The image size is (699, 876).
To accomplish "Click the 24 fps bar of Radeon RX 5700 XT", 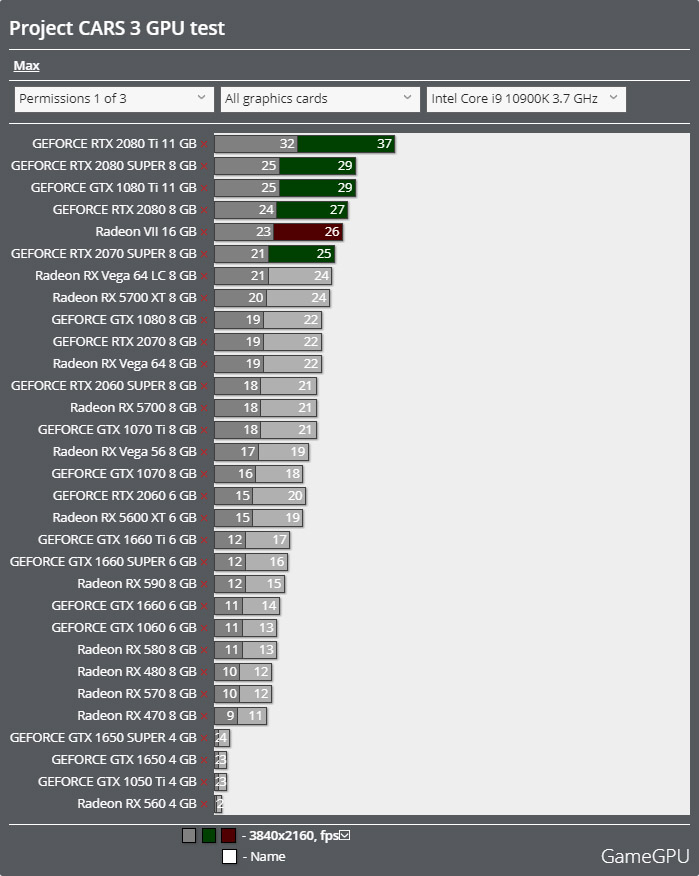I will pyautogui.click(x=298, y=298).
